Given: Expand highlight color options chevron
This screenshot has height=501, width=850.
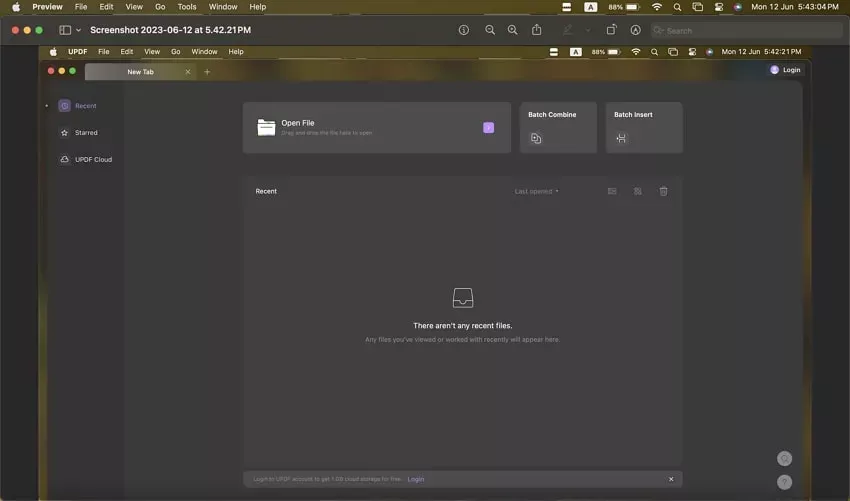Looking at the screenshot, I should click(x=588, y=30).
